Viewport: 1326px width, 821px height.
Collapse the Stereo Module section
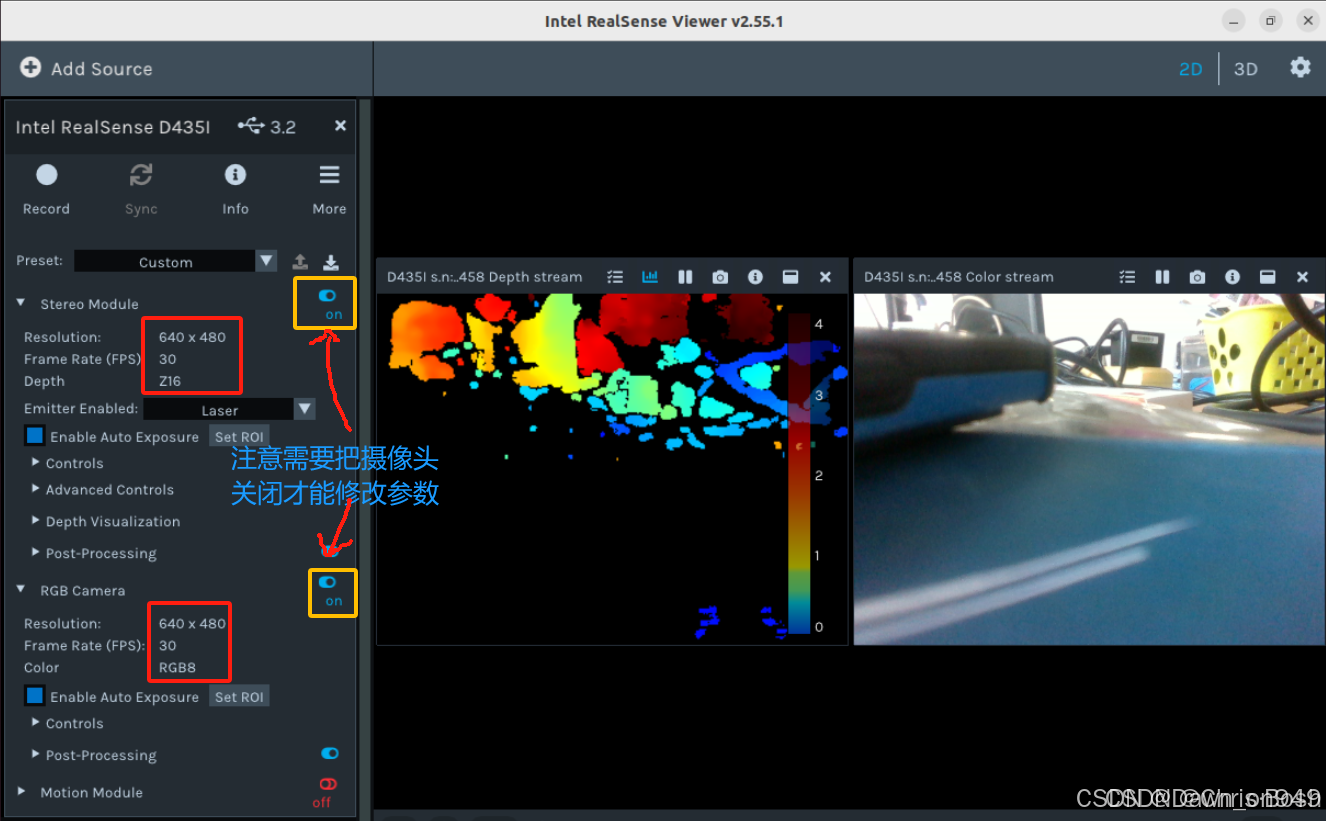pyautogui.click(x=21, y=303)
